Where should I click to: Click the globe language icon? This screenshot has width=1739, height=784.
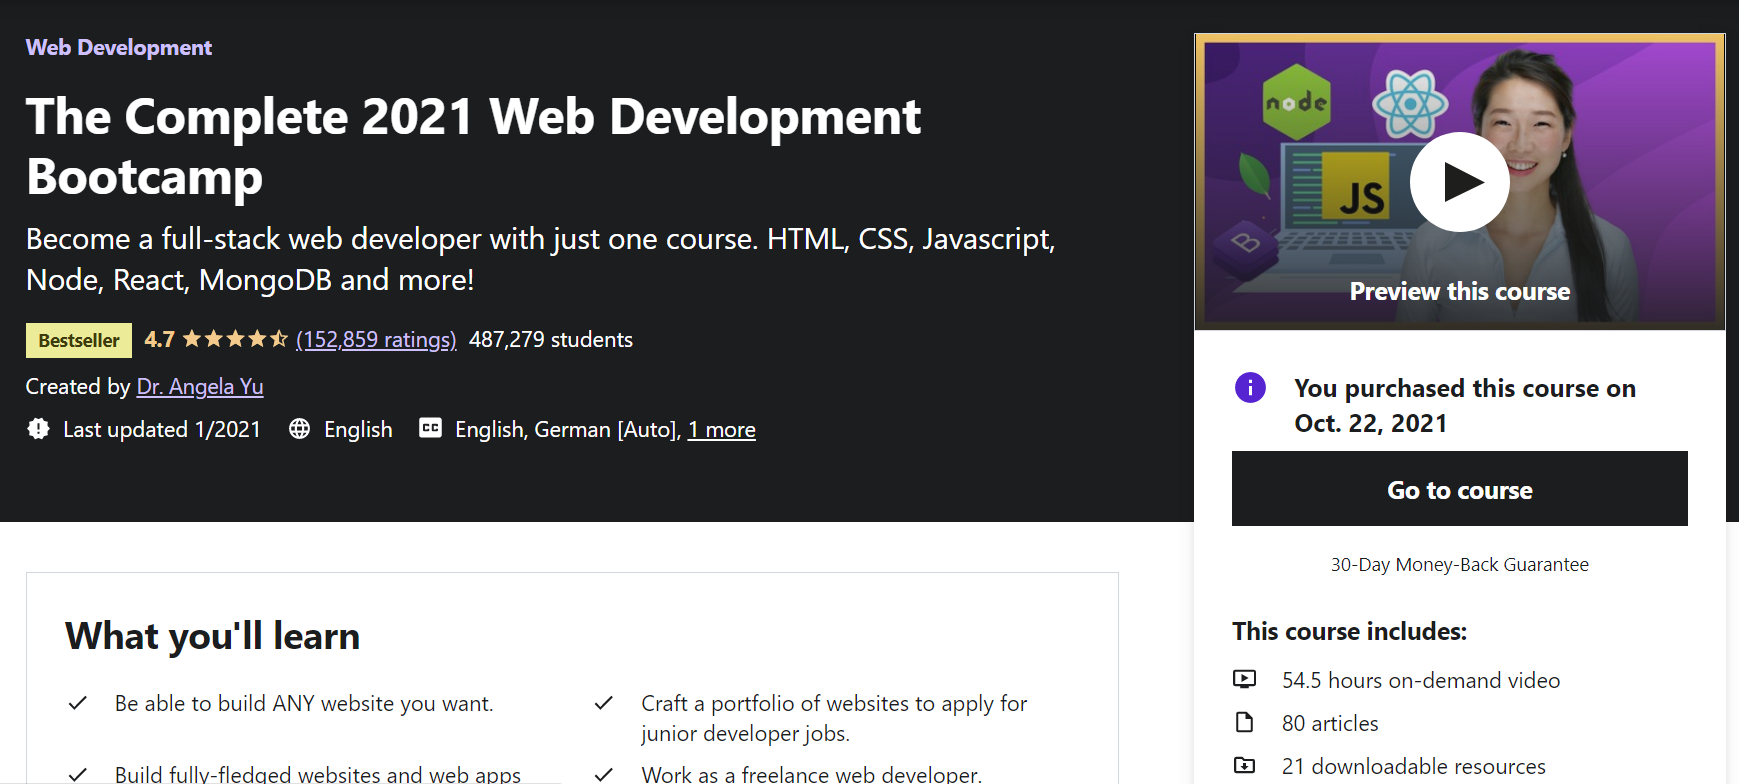click(x=299, y=429)
